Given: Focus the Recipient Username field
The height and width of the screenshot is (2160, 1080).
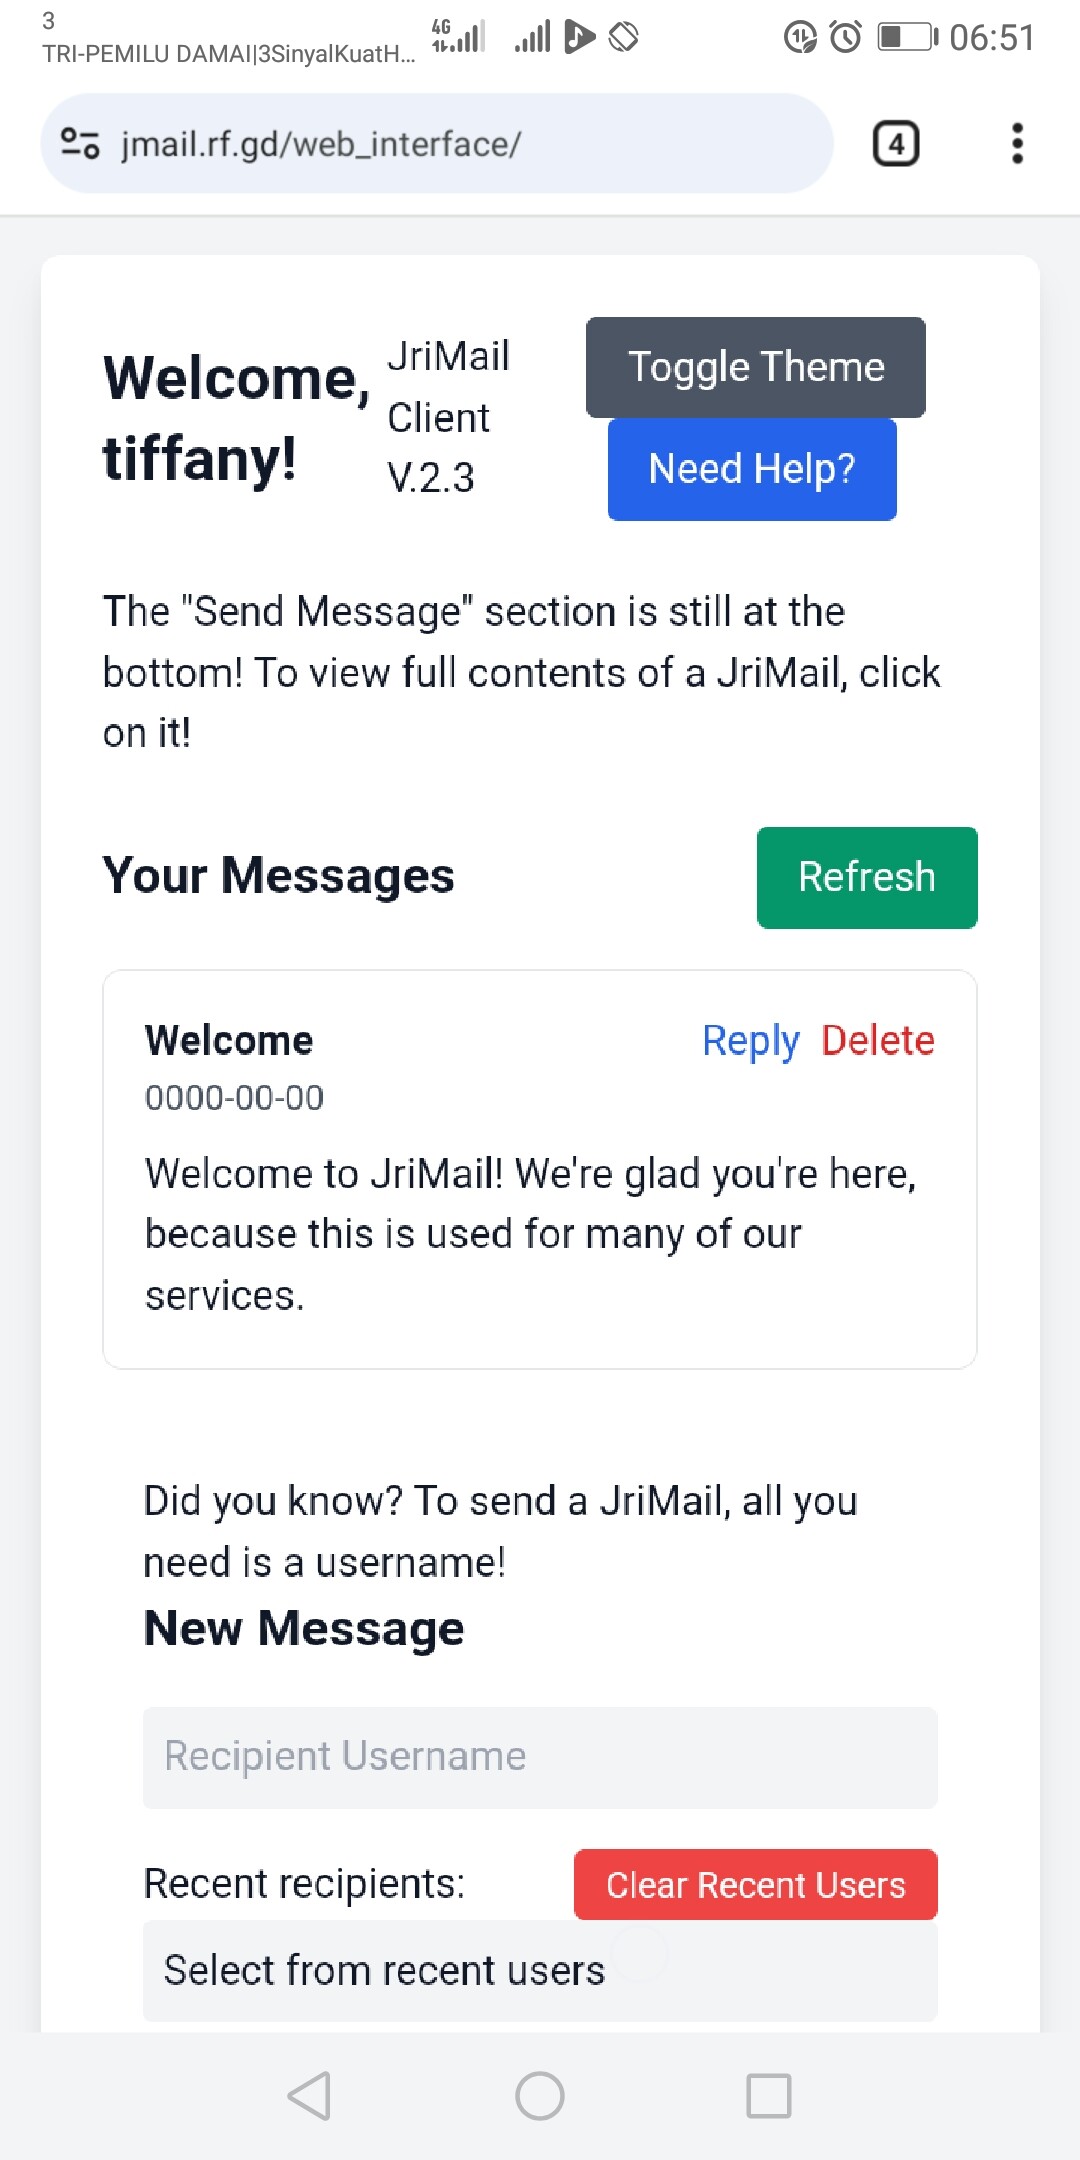Looking at the screenshot, I should [540, 1757].
